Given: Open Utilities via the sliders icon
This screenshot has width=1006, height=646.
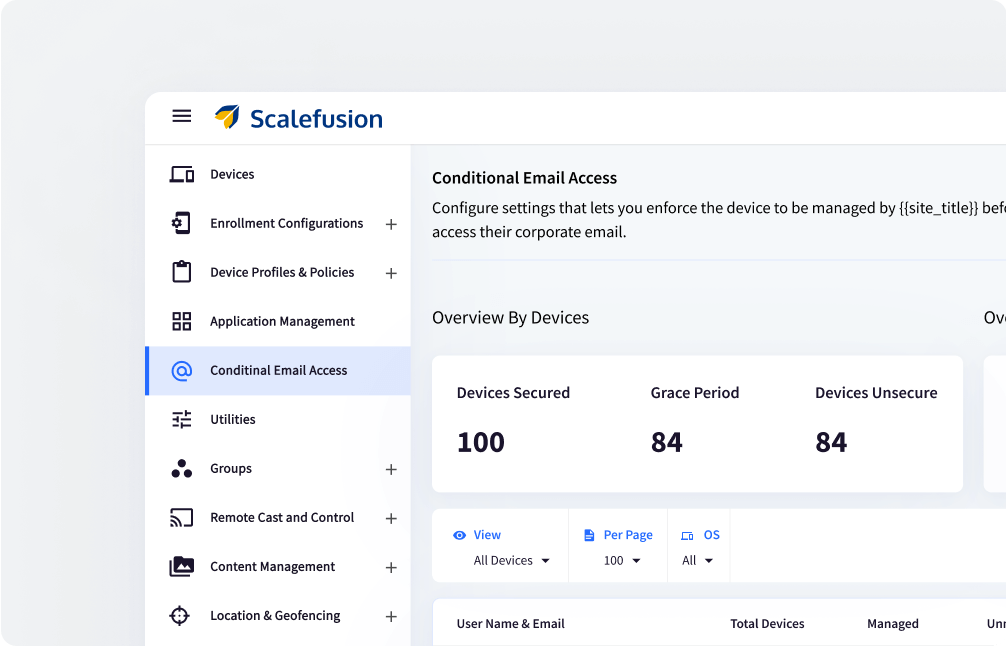Looking at the screenshot, I should point(182,419).
